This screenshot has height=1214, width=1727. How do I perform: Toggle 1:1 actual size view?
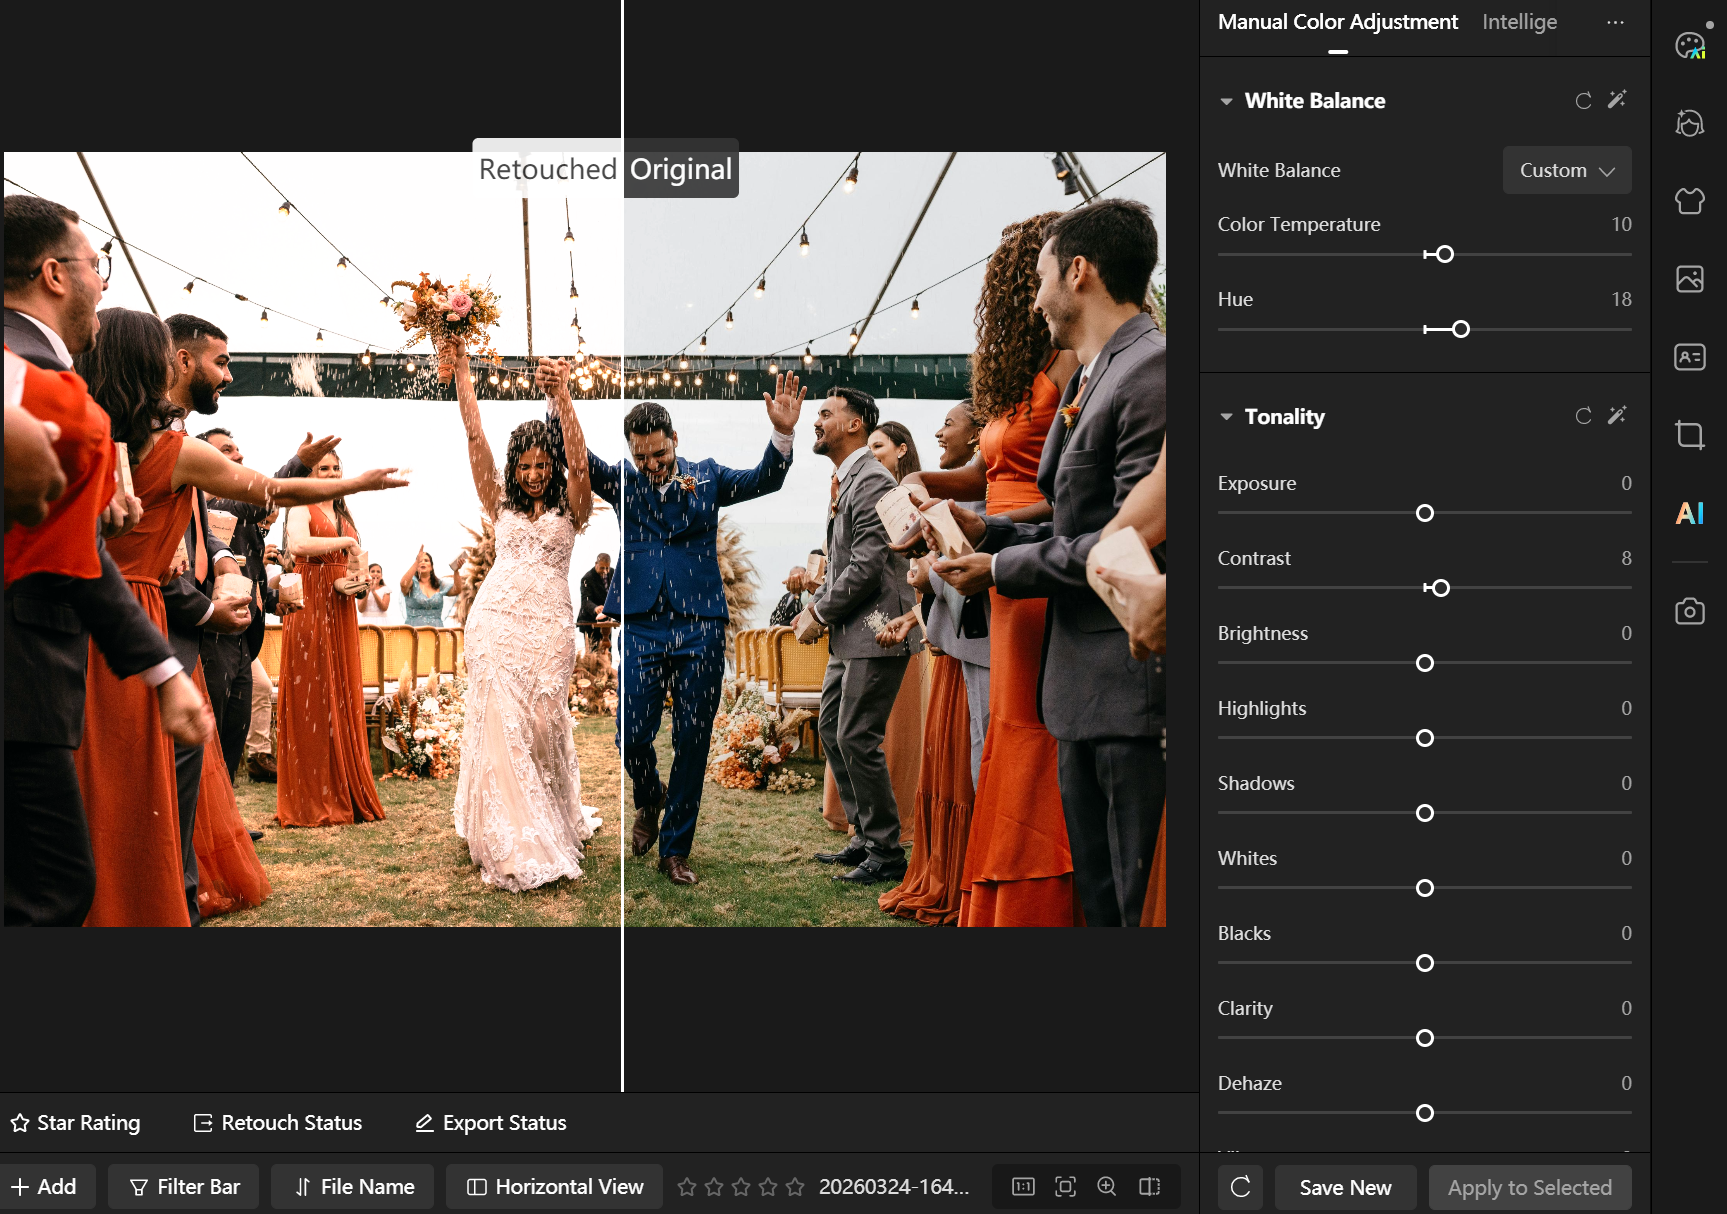(1023, 1186)
